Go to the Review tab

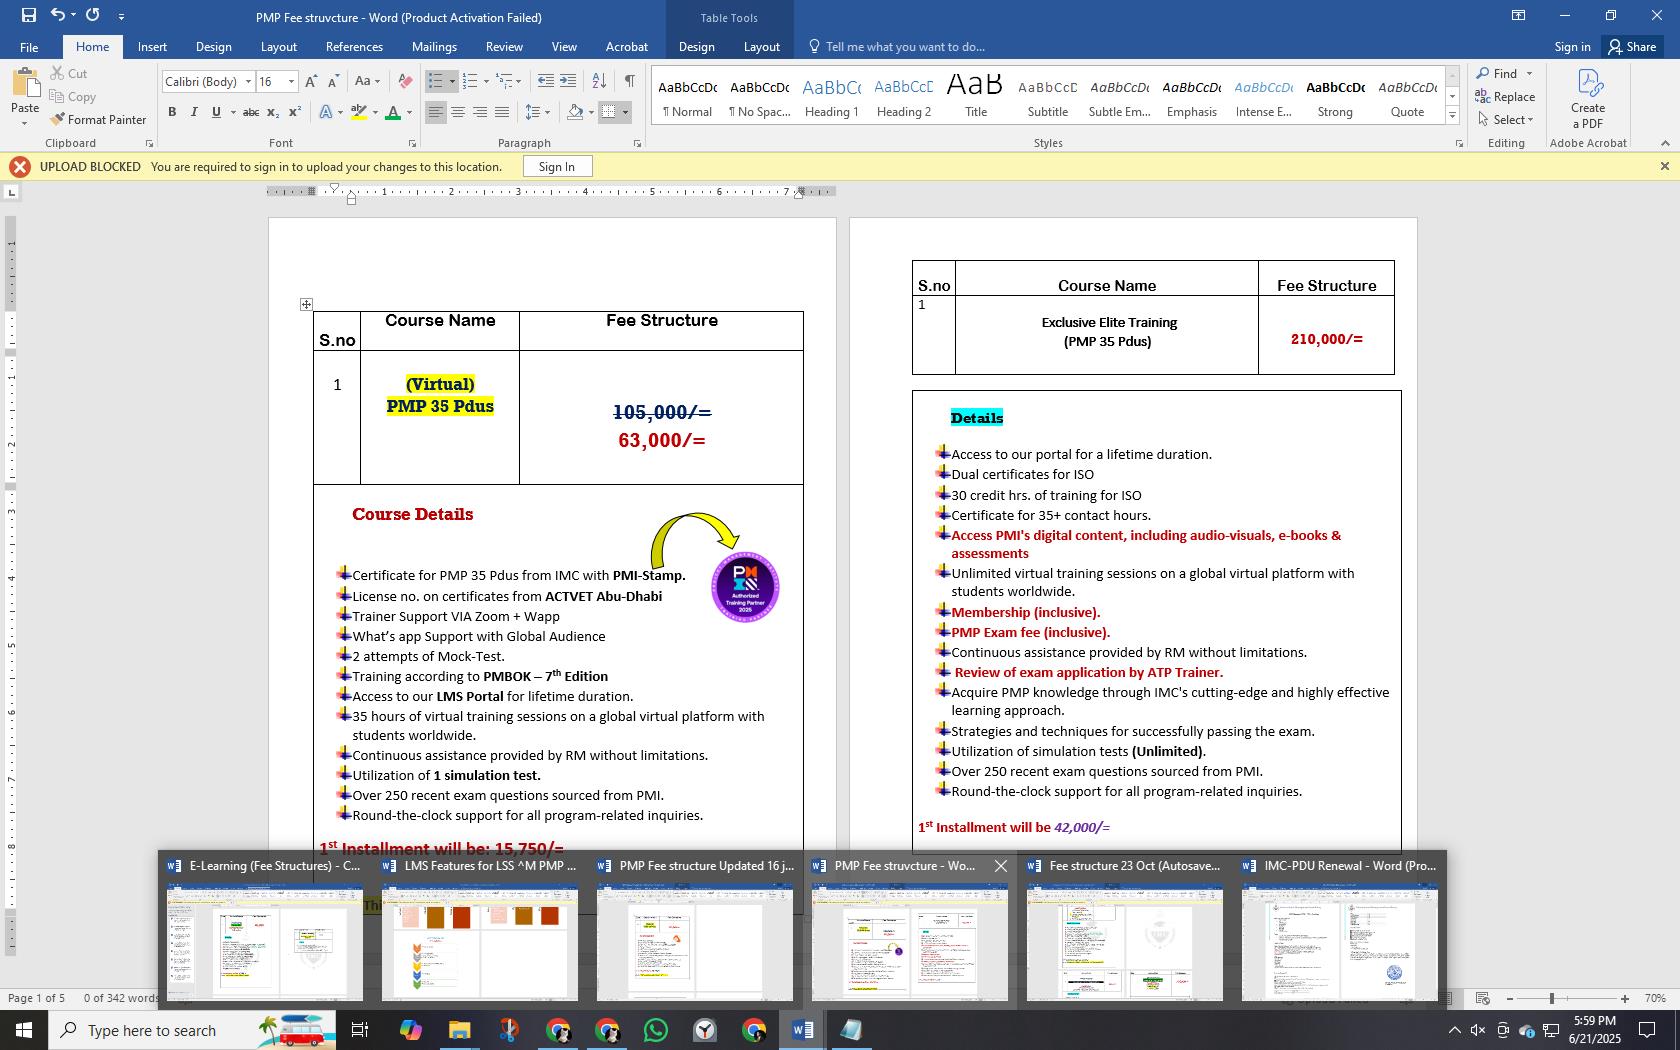(x=504, y=47)
